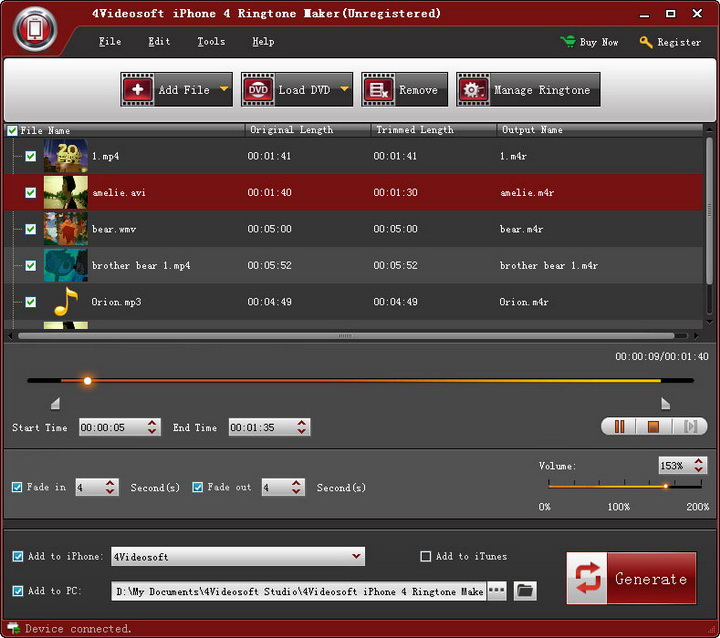
Task: Click the Manage Ringtone button label
Action: pos(542,90)
